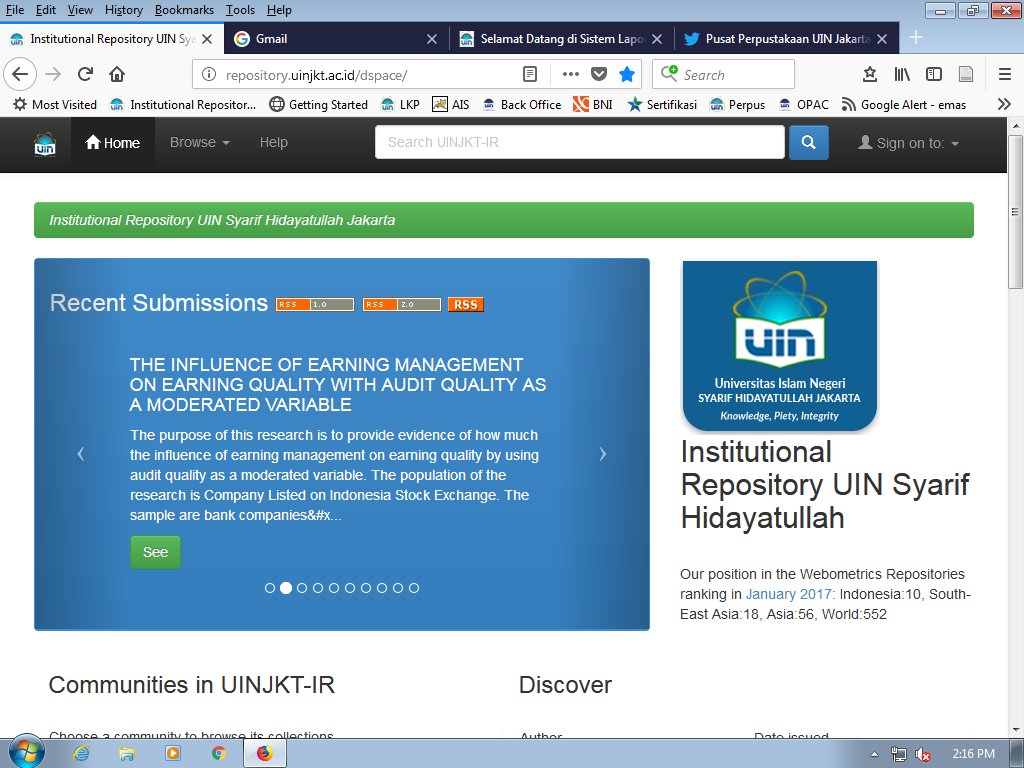Reload the page with the refresh icon
The height and width of the screenshot is (768, 1024).
[x=85, y=74]
